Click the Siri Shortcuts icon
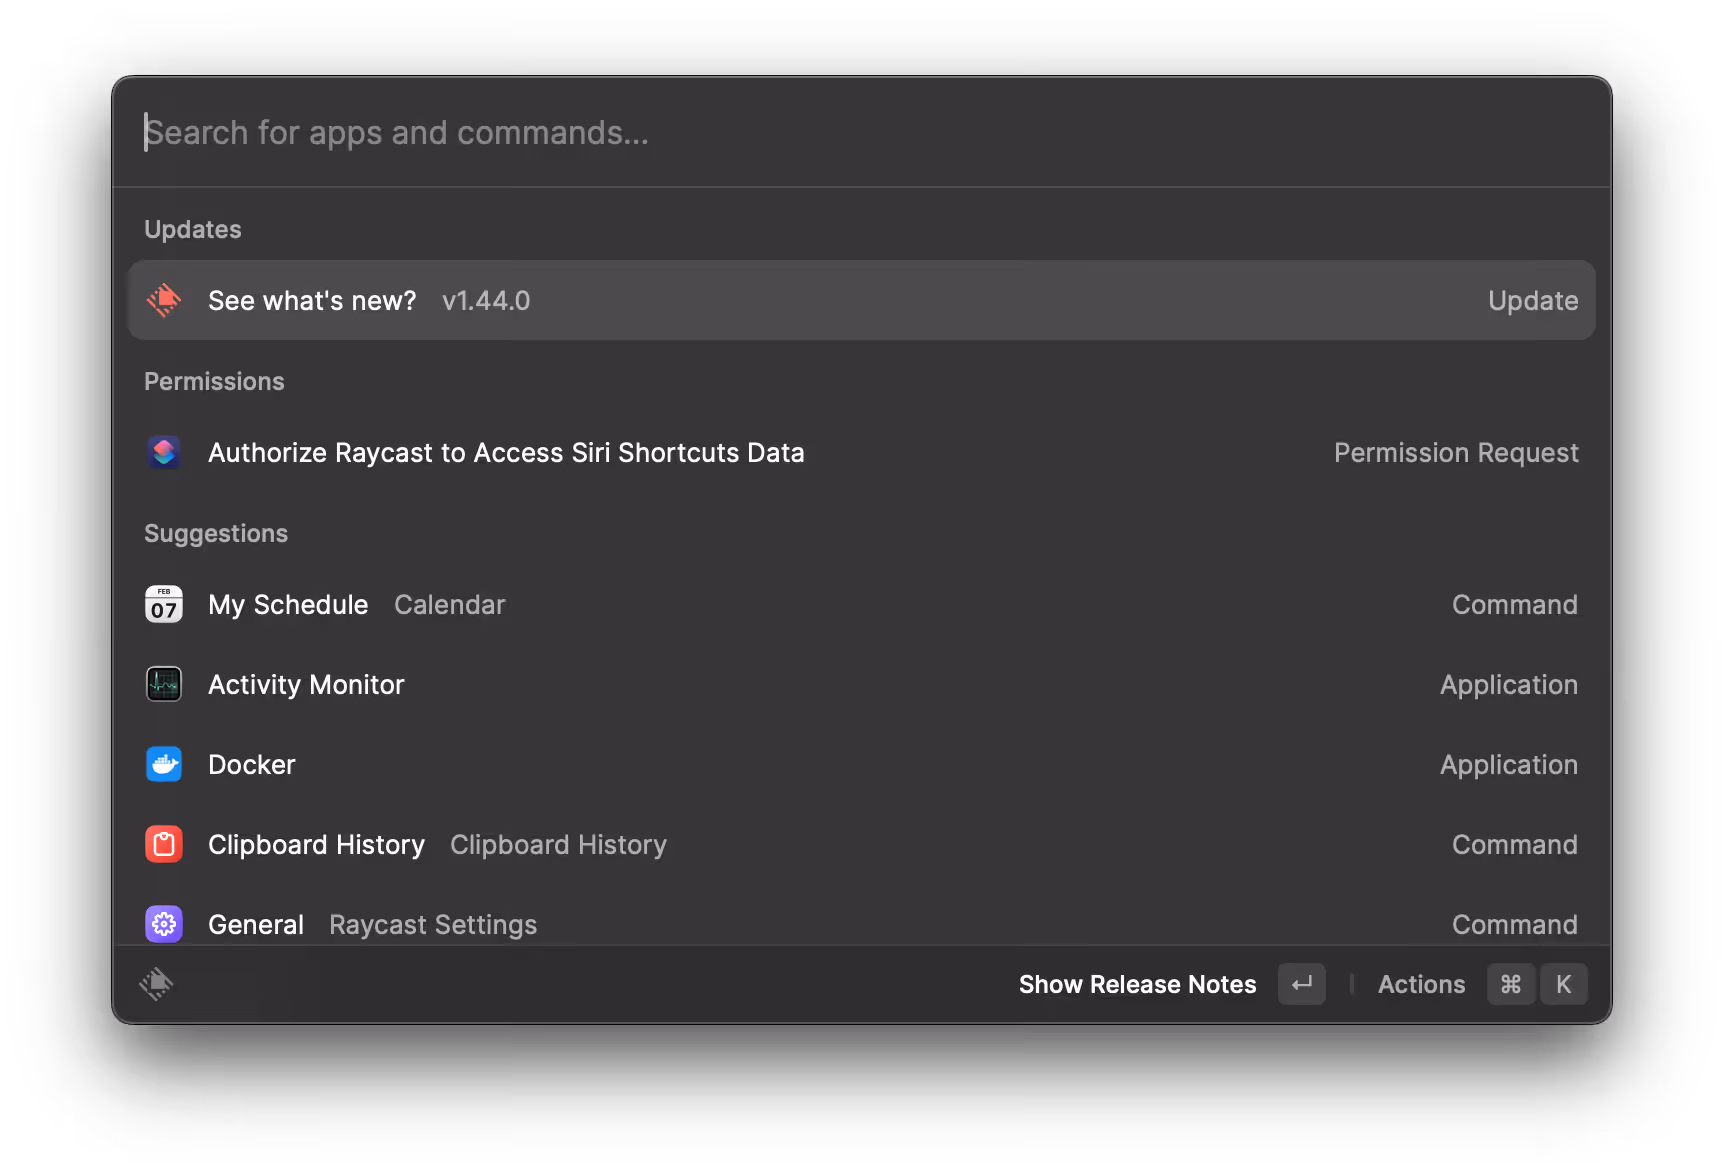The image size is (1724, 1172). click(164, 453)
